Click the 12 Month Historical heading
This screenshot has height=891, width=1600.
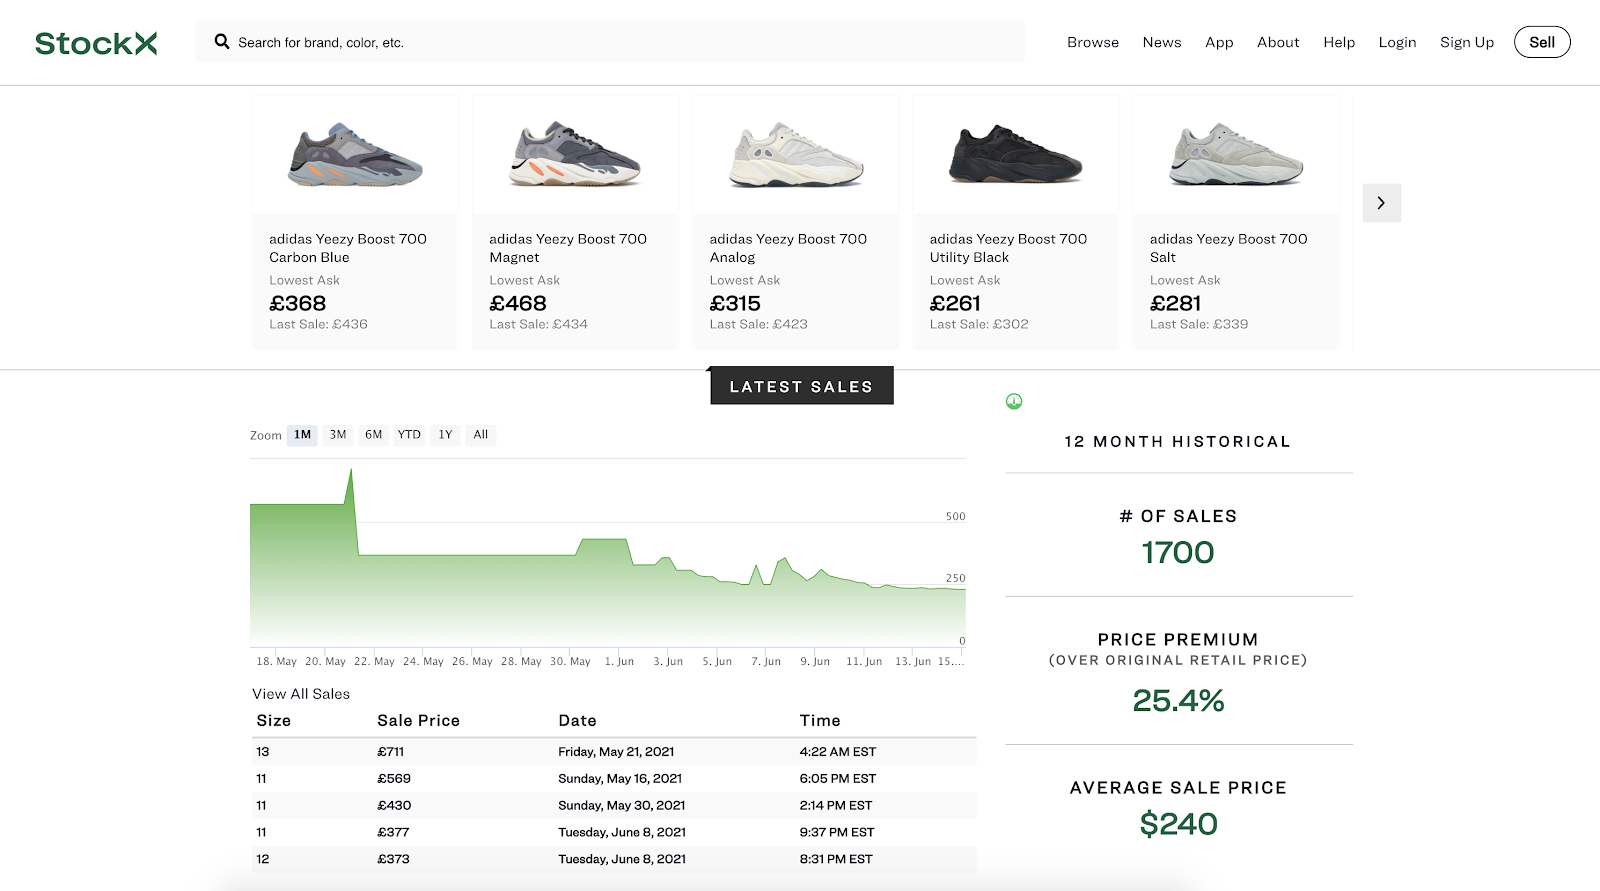coord(1178,442)
